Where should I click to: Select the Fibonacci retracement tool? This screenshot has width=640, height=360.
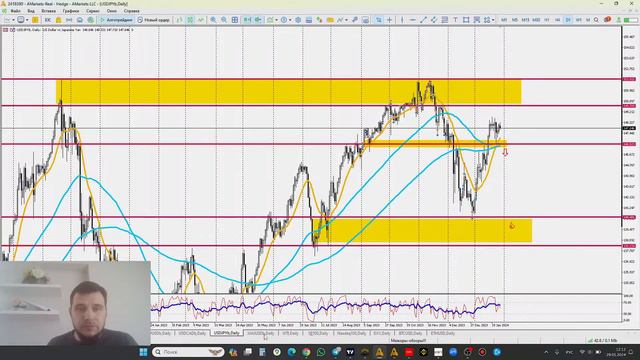pos(444,20)
